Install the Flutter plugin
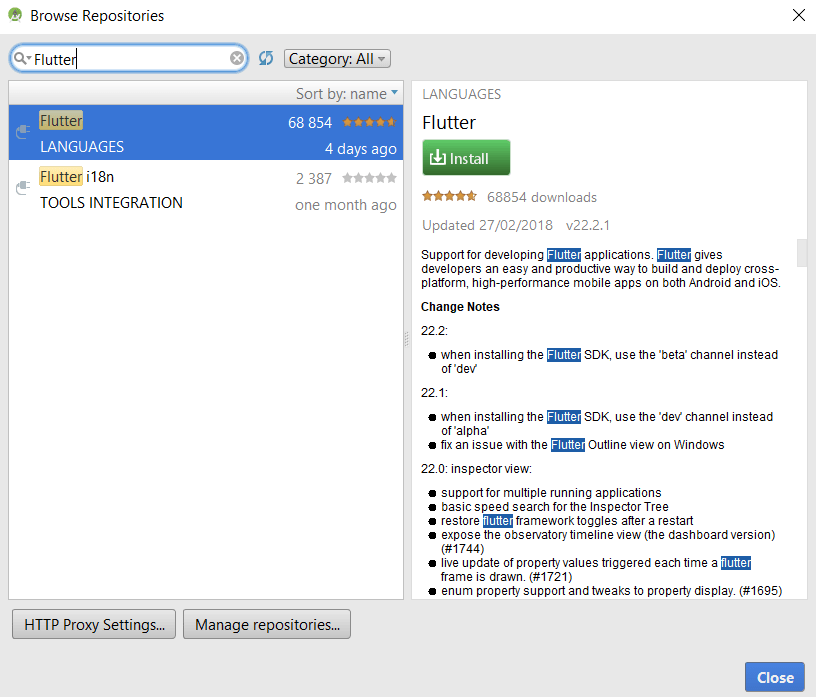 [x=466, y=158]
